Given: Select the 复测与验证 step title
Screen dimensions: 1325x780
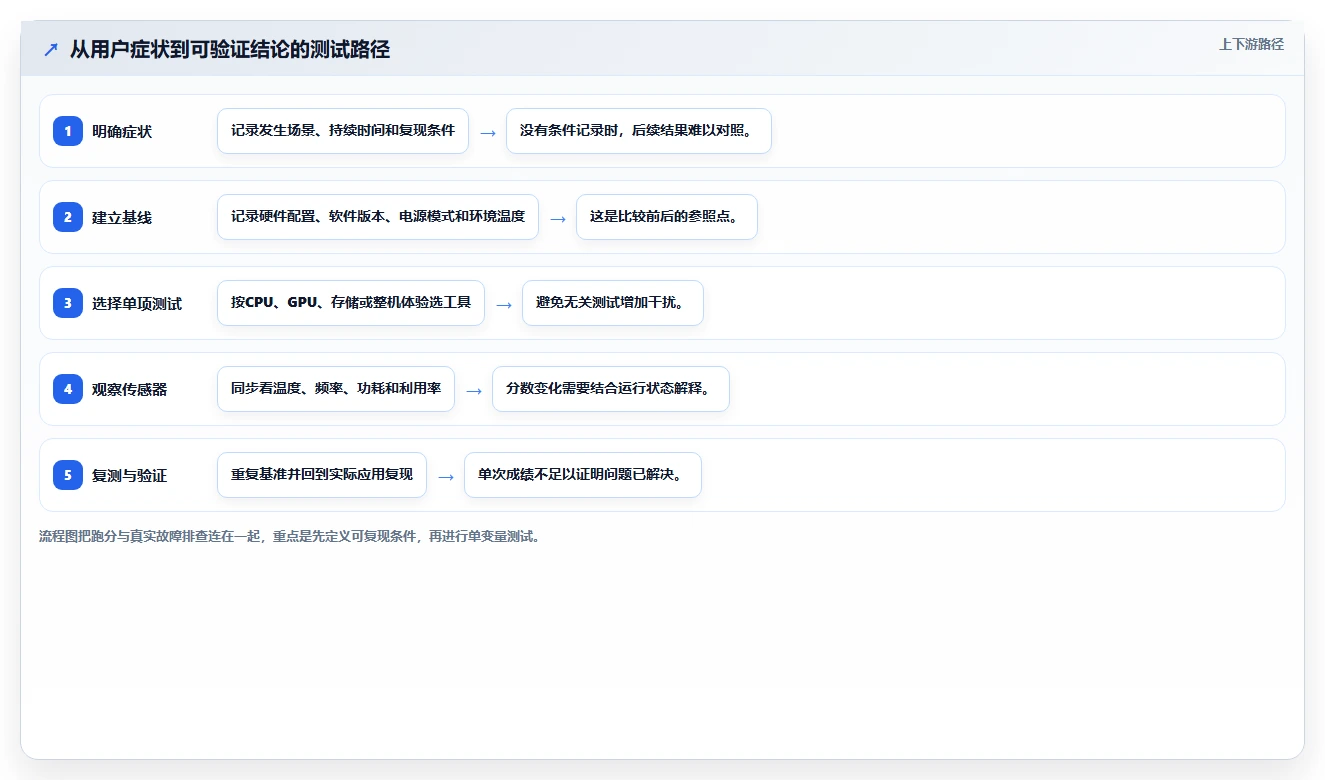Looking at the screenshot, I should pos(130,475).
